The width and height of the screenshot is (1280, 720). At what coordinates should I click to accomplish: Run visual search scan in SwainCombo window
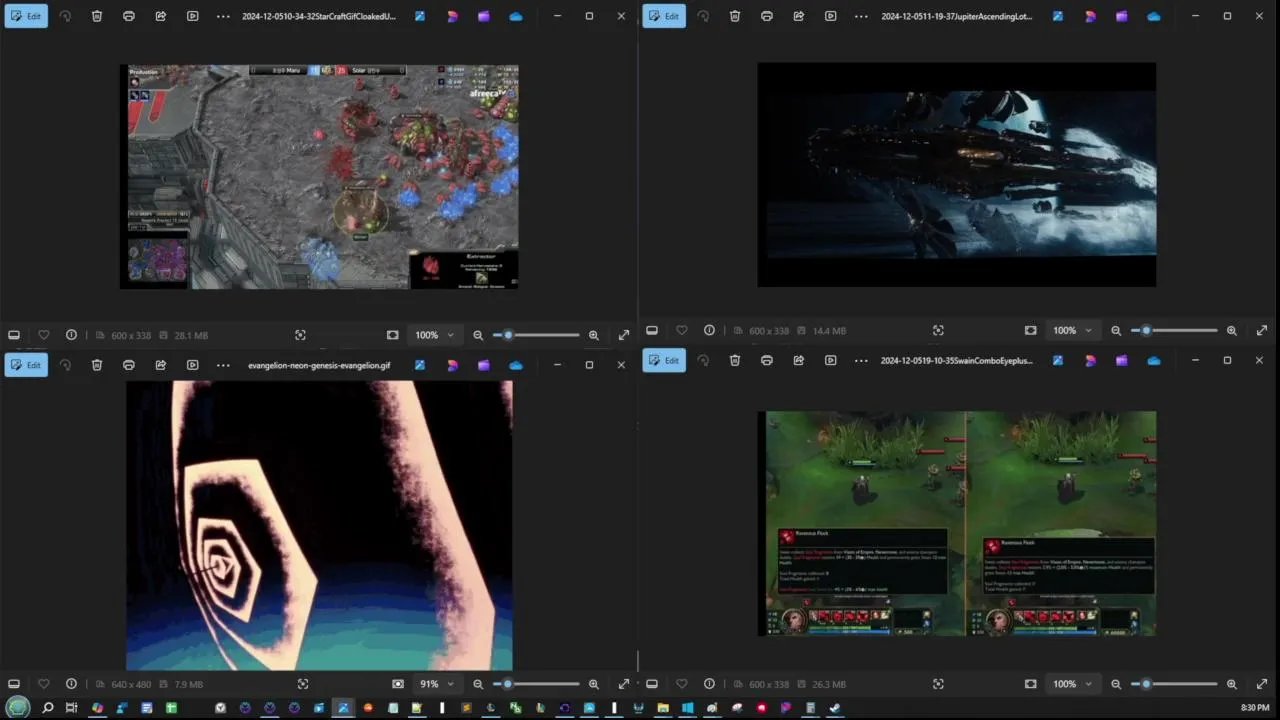pyautogui.click(x=938, y=684)
